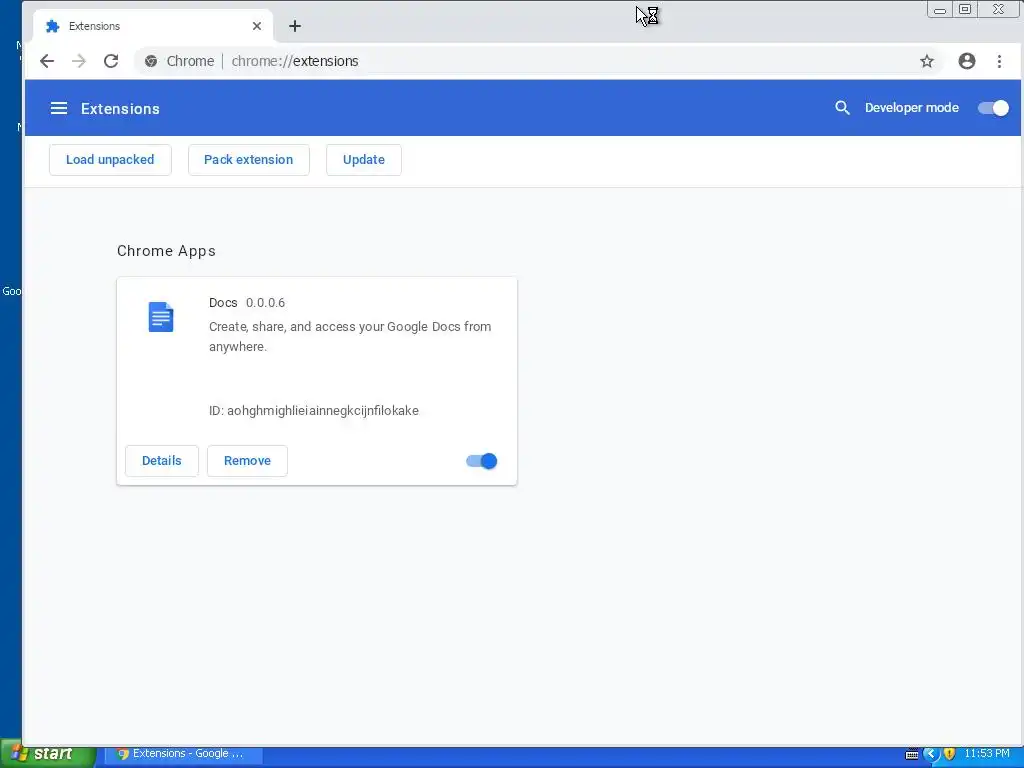The height and width of the screenshot is (768, 1024).
Task: Click the system tray security shield icon
Action: coord(950,754)
